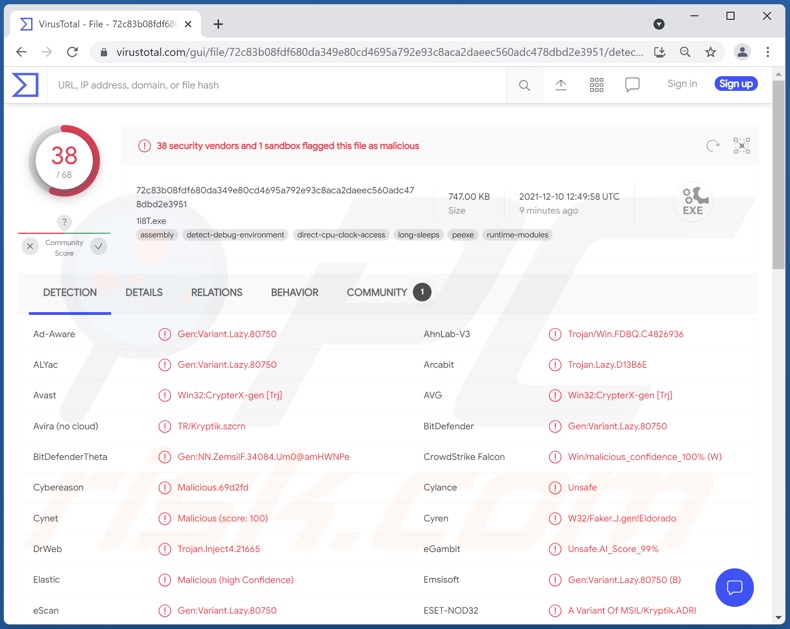Click the browser address bar URL
Image resolution: width=790 pixels, height=629 pixels.
coord(379,52)
